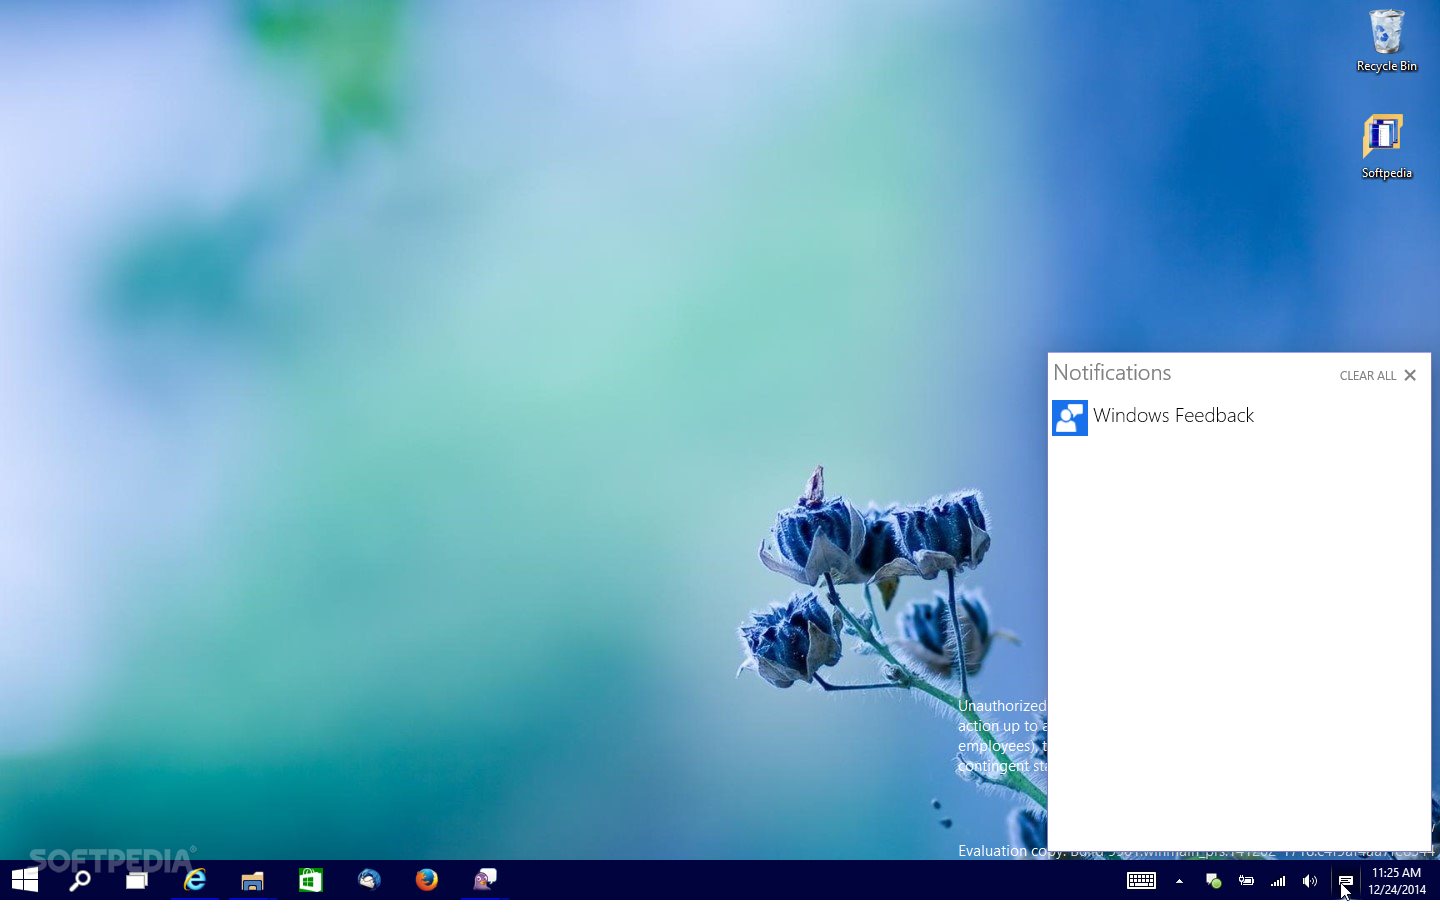Open the touch keyboard
This screenshot has width=1440, height=914.
(1141, 881)
